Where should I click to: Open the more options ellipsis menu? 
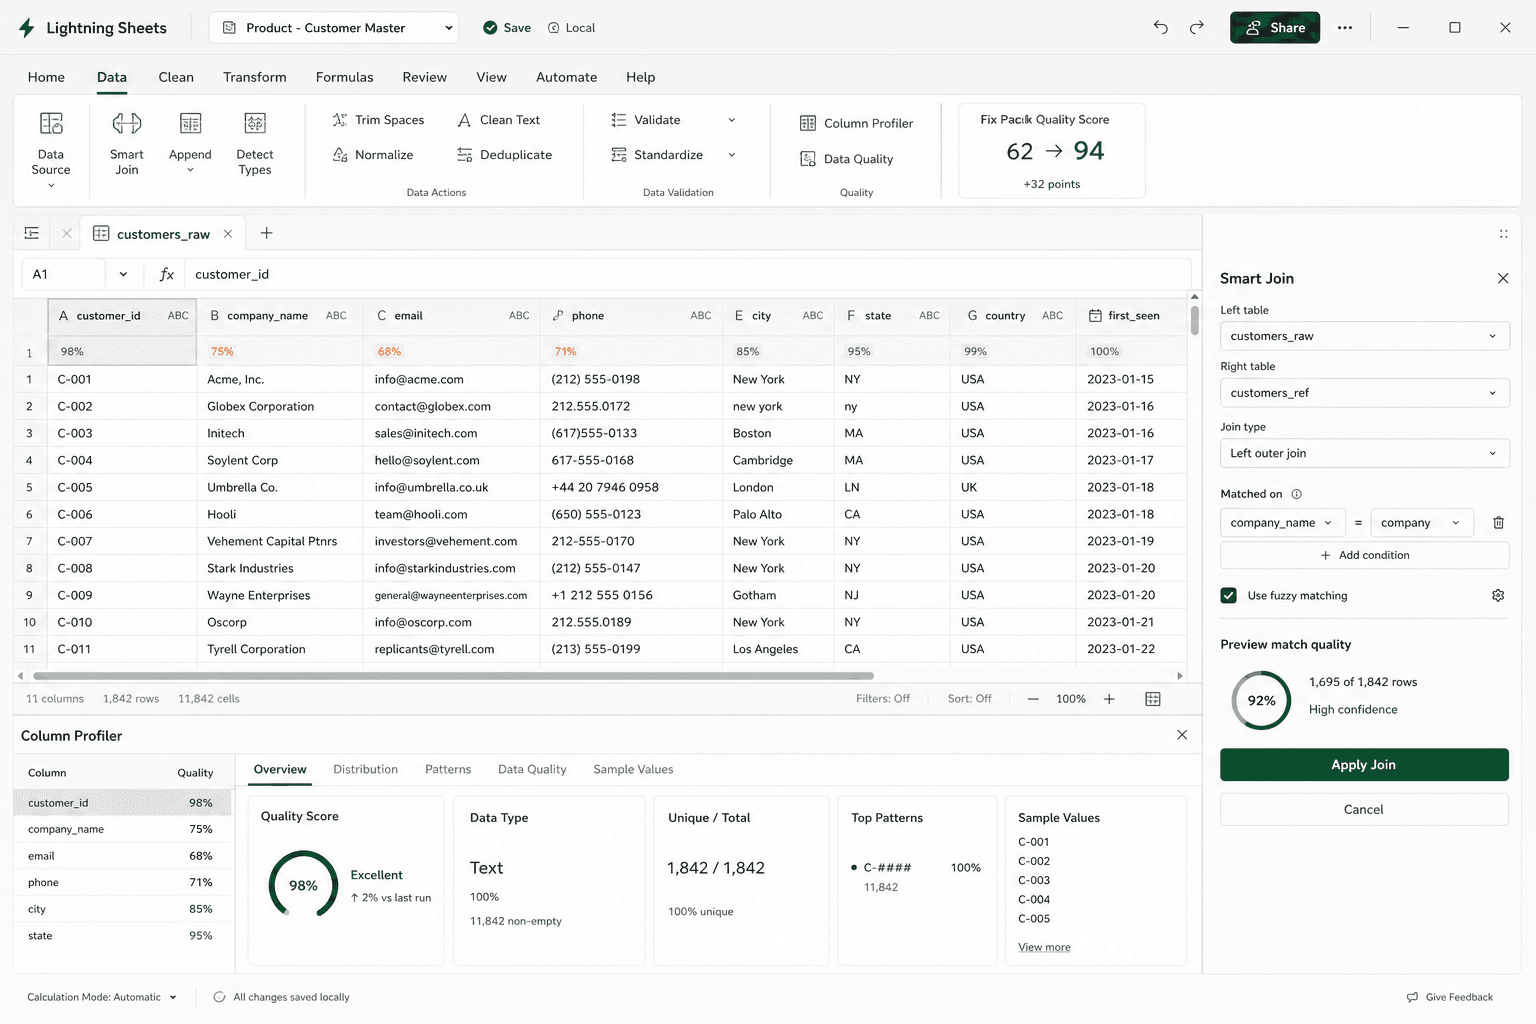pos(1345,27)
